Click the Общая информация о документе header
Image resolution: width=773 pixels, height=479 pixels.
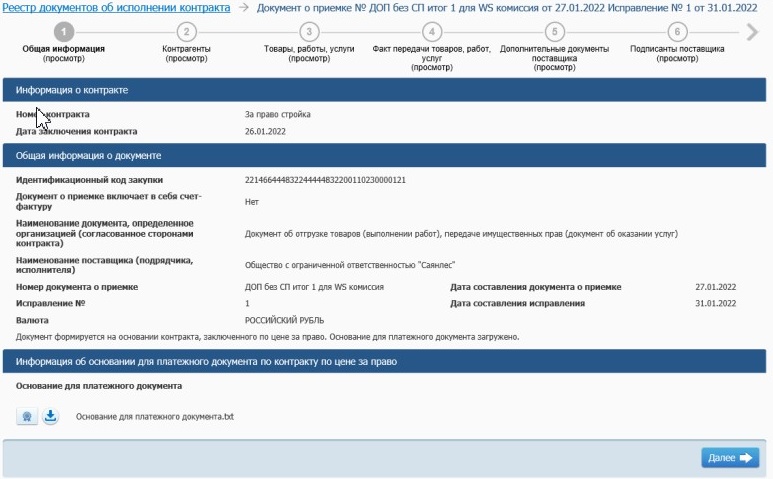(385, 156)
